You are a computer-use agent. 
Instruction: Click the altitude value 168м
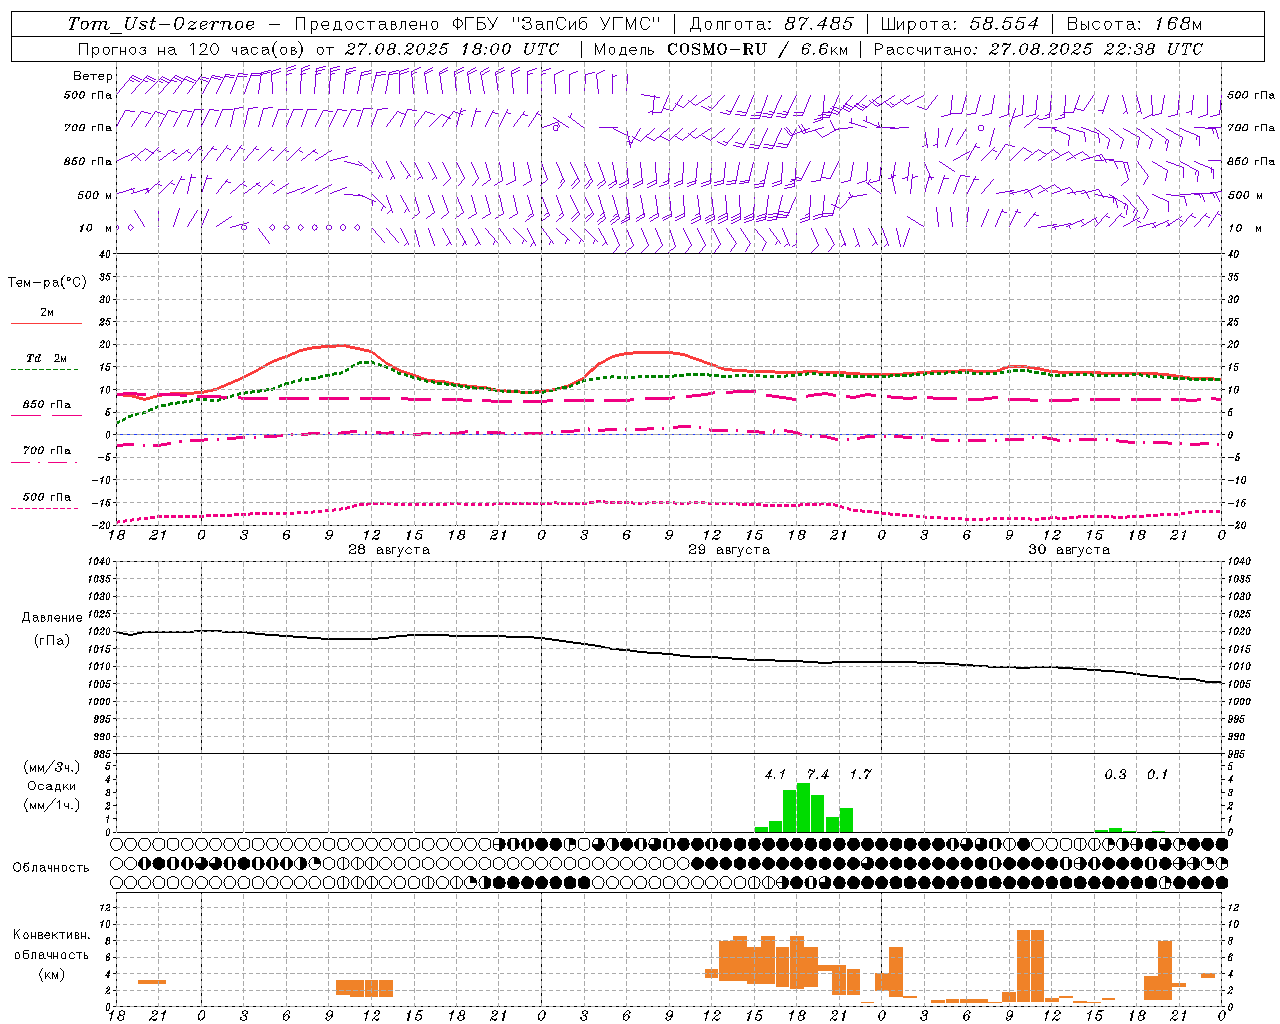tap(1178, 24)
